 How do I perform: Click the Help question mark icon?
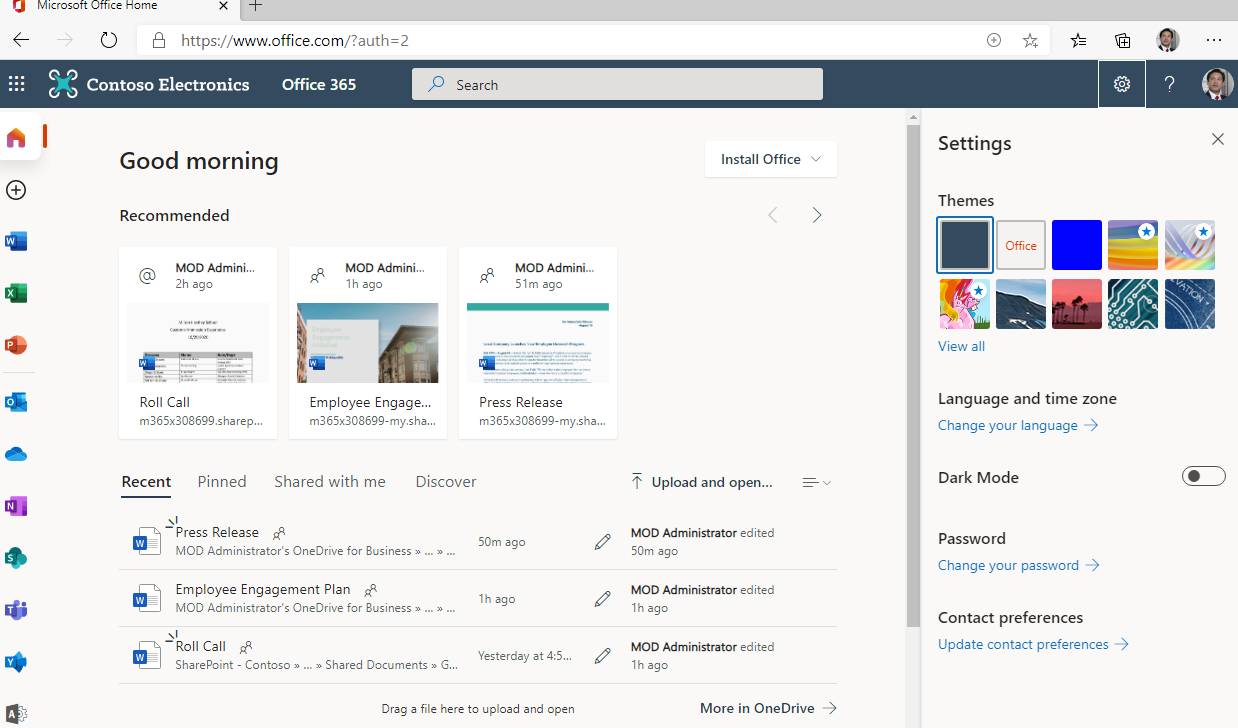click(1169, 85)
